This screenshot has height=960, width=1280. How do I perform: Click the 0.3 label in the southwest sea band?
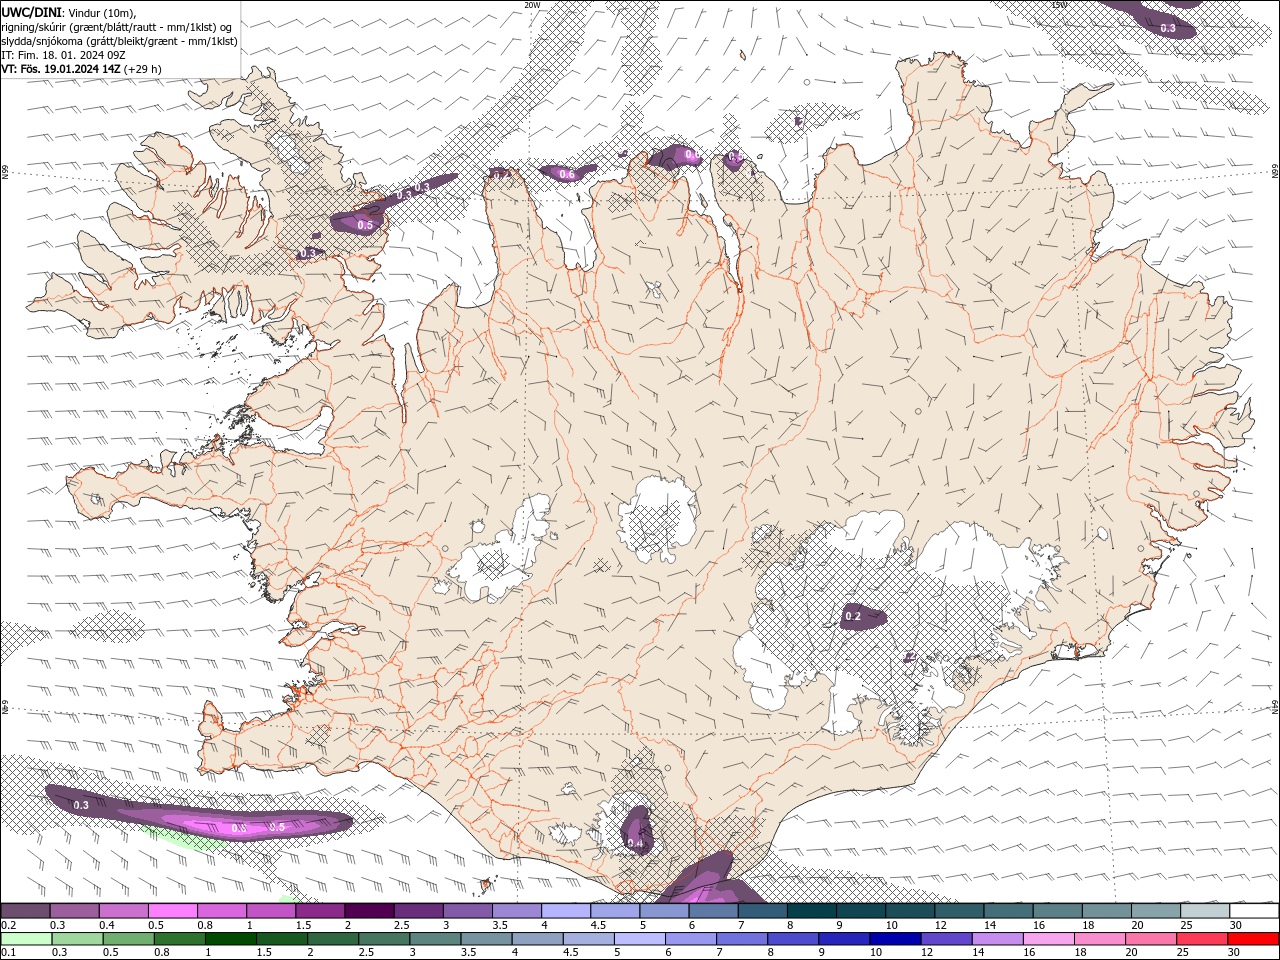coord(81,805)
